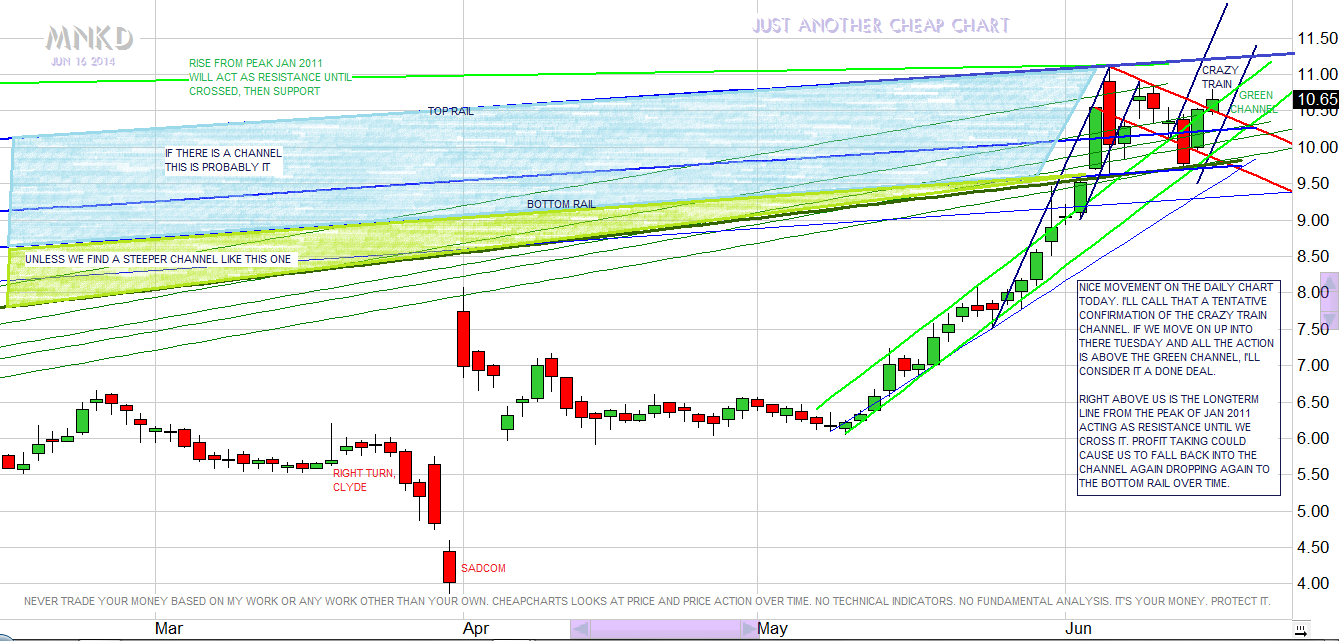
Task: Select the 'Just Another Cheap Chart' title
Action: tap(880, 26)
